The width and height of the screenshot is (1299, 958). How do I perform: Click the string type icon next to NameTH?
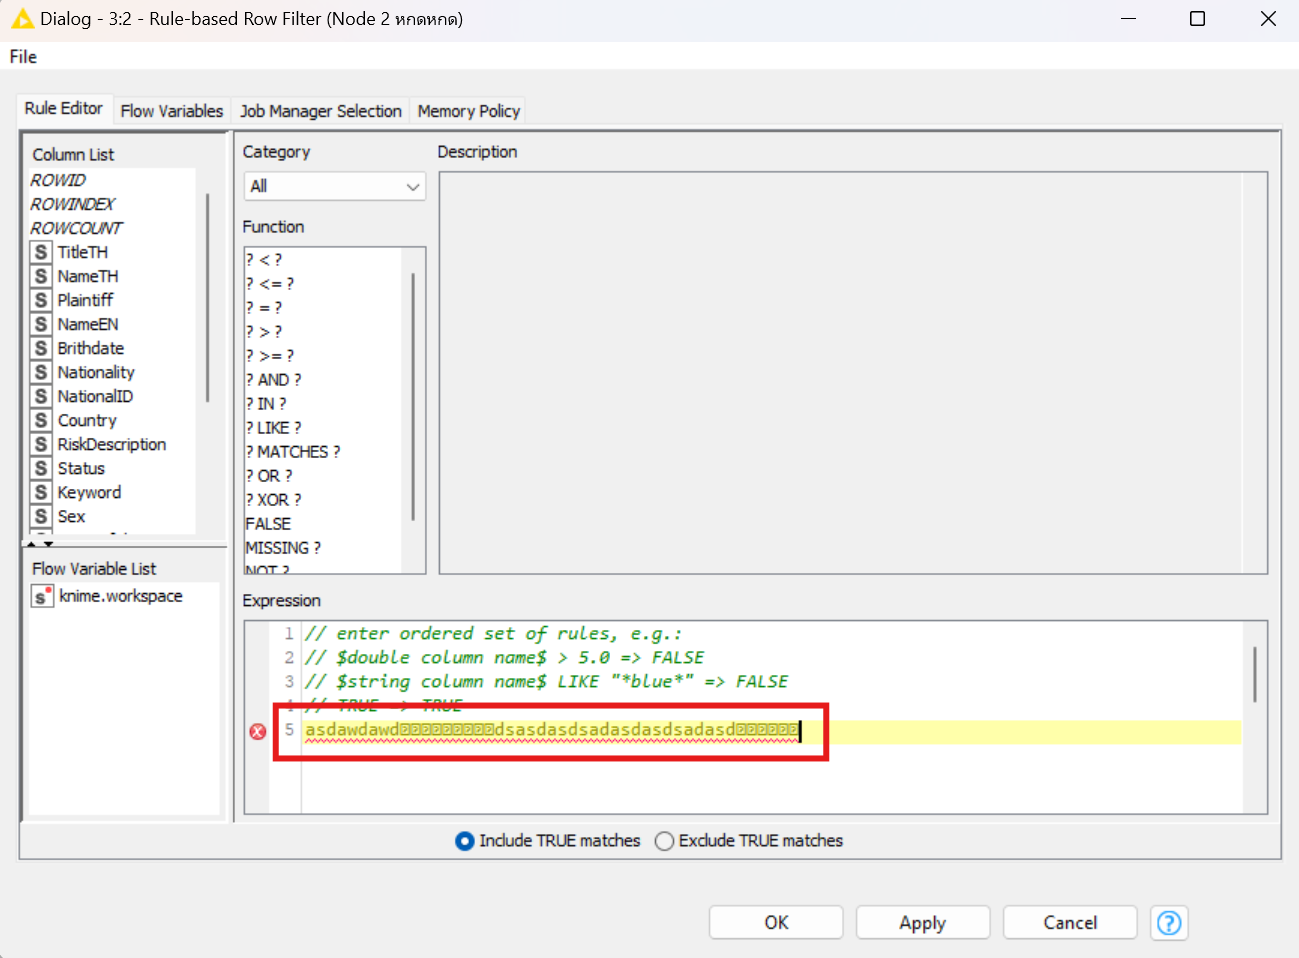(41, 276)
